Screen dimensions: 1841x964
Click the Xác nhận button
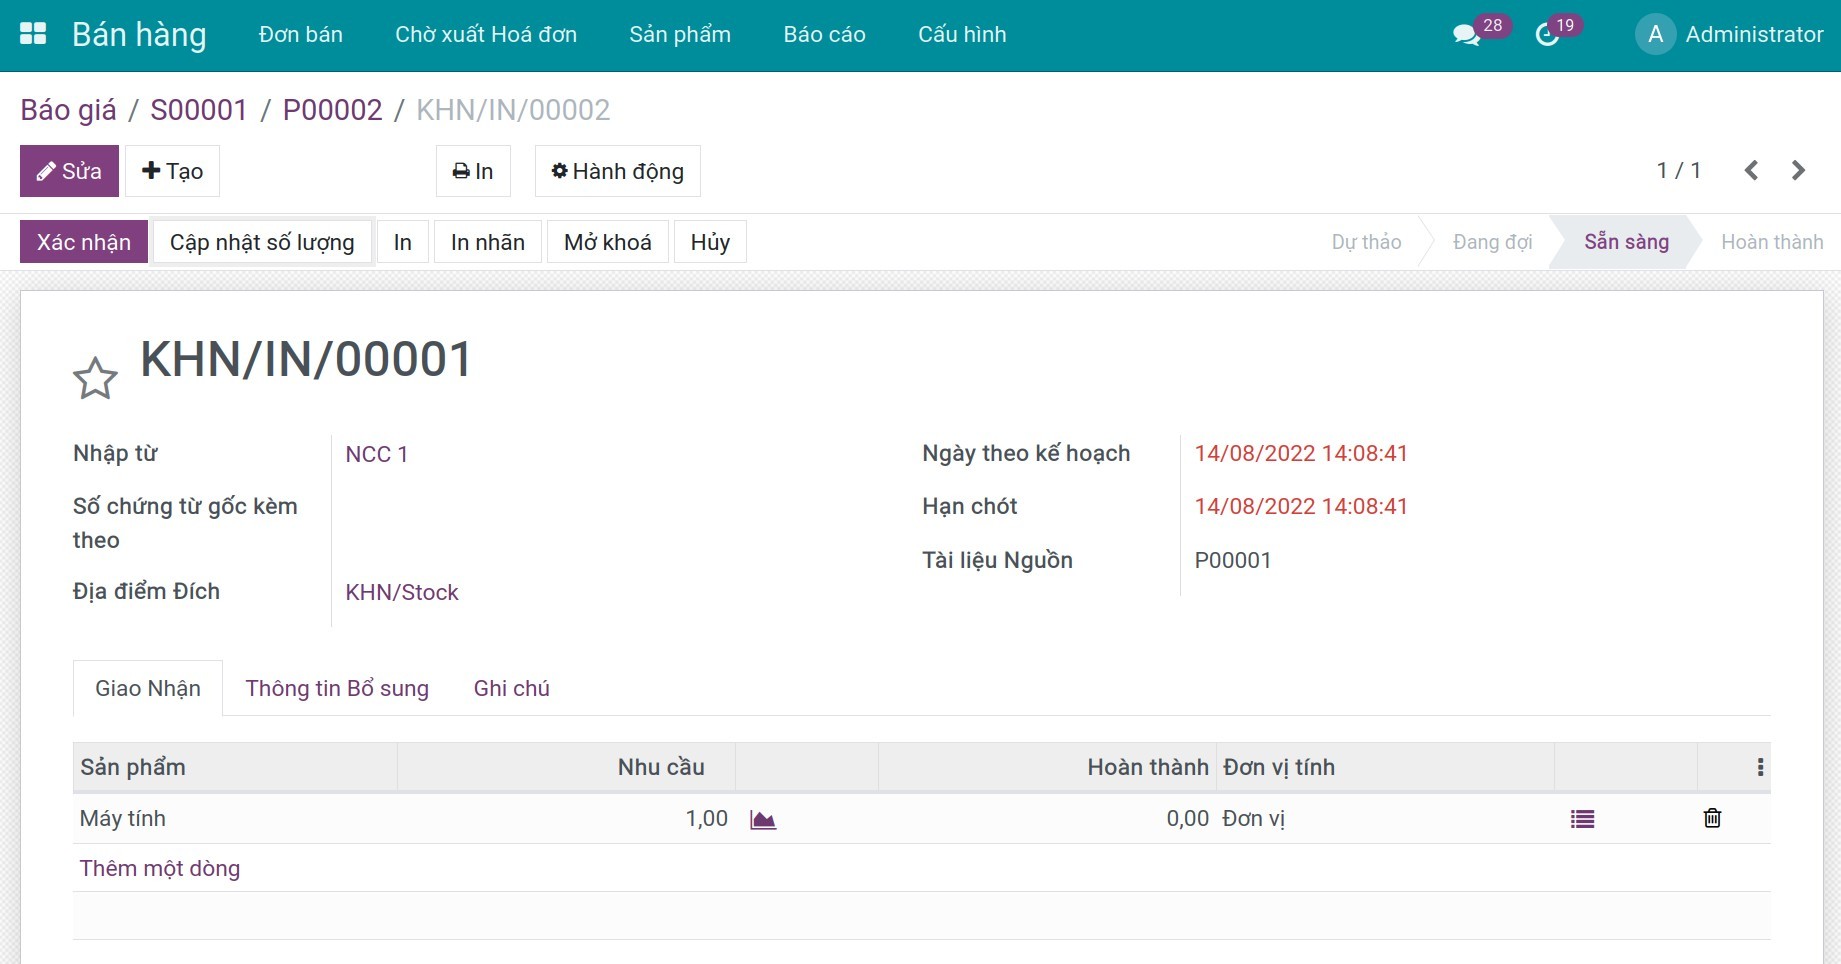(x=84, y=242)
